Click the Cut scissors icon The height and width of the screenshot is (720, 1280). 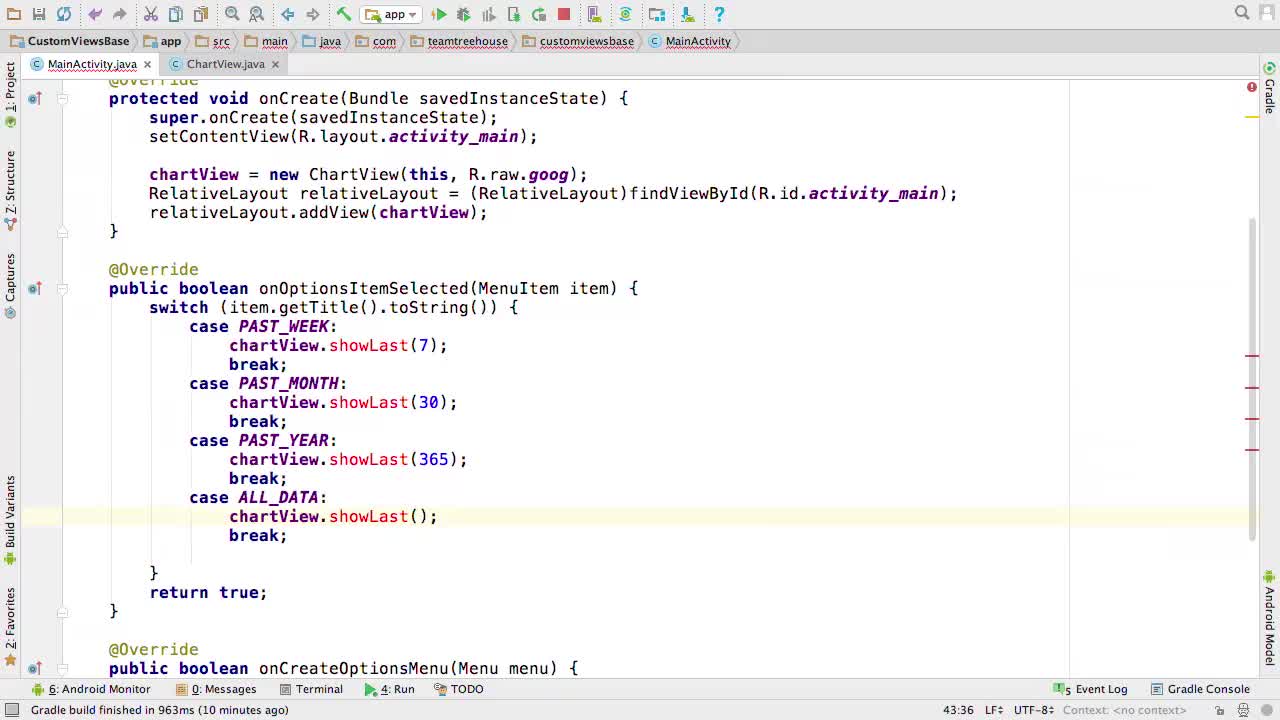coord(151,14)
